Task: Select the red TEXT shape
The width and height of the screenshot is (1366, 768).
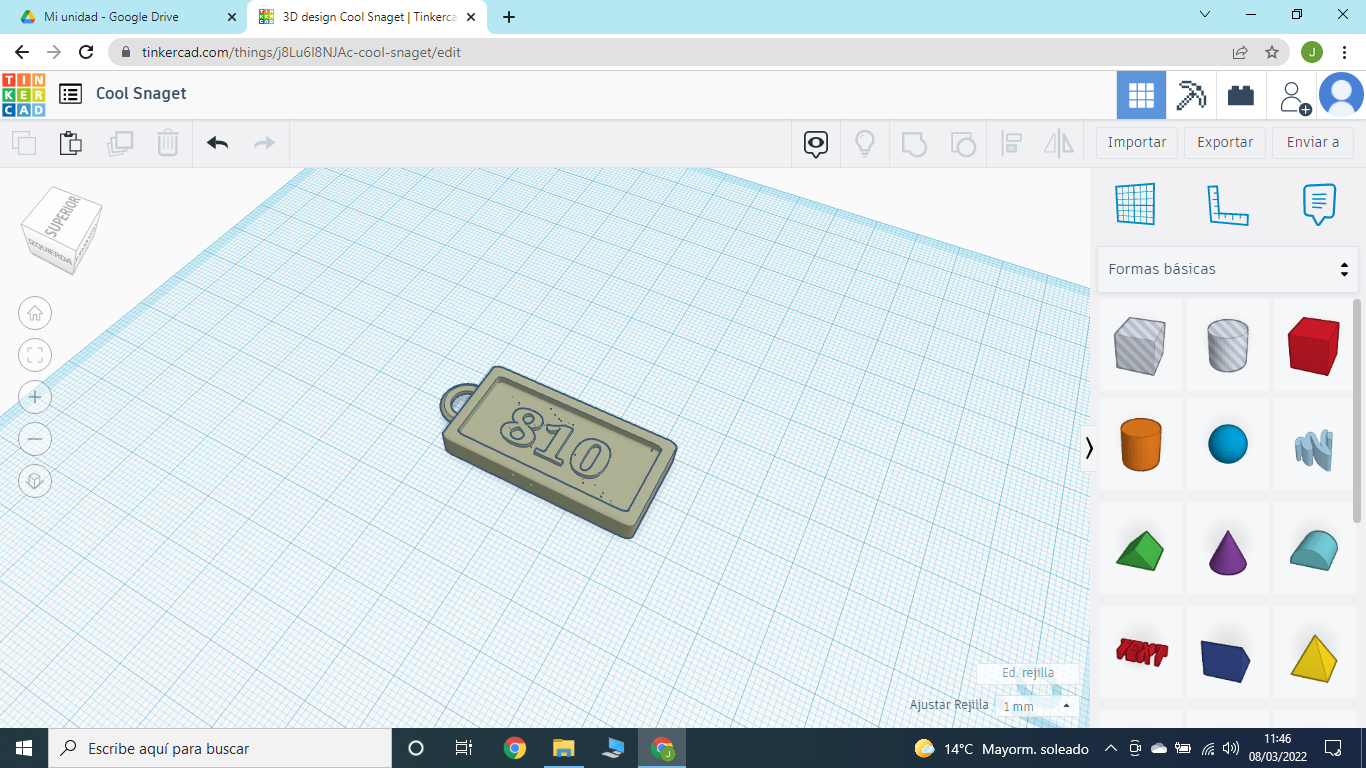Action: click(x=1140, y=653)
